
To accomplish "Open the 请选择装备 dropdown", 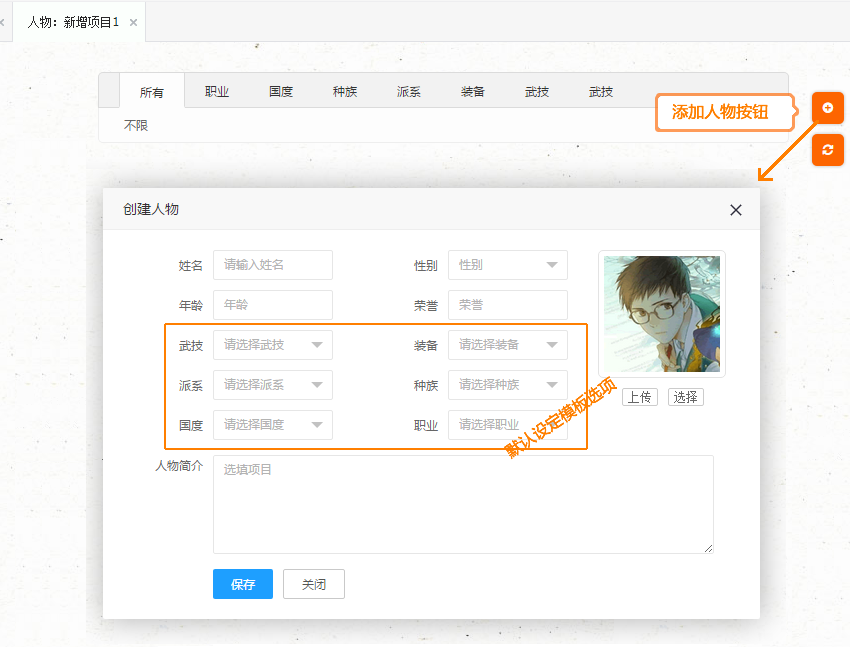I will (x=507, y=345).
